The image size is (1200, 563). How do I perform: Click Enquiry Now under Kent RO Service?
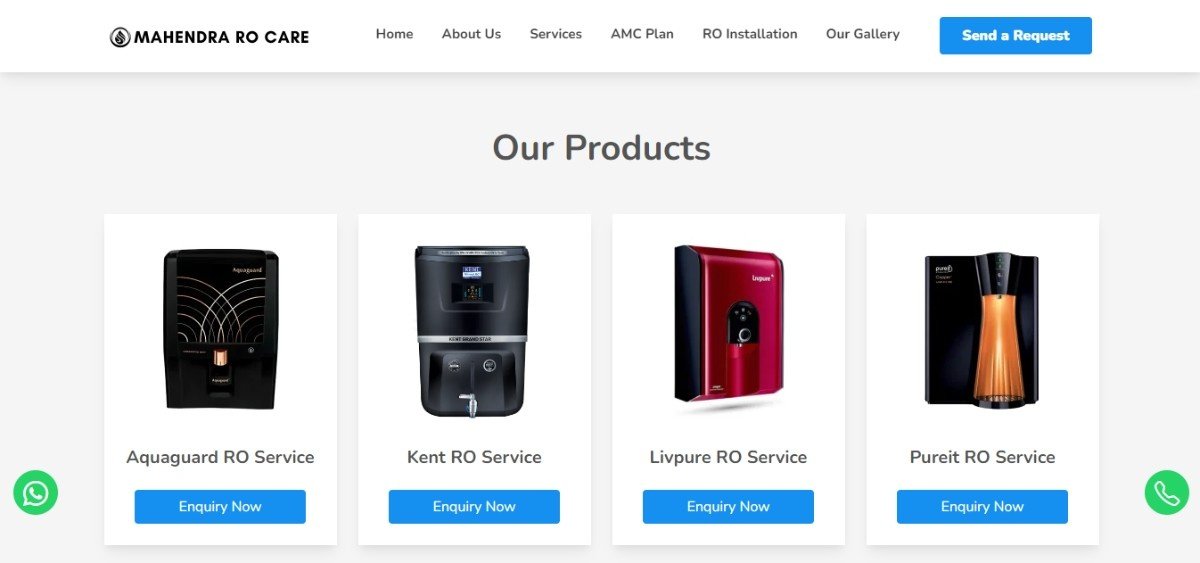point(474,507)
